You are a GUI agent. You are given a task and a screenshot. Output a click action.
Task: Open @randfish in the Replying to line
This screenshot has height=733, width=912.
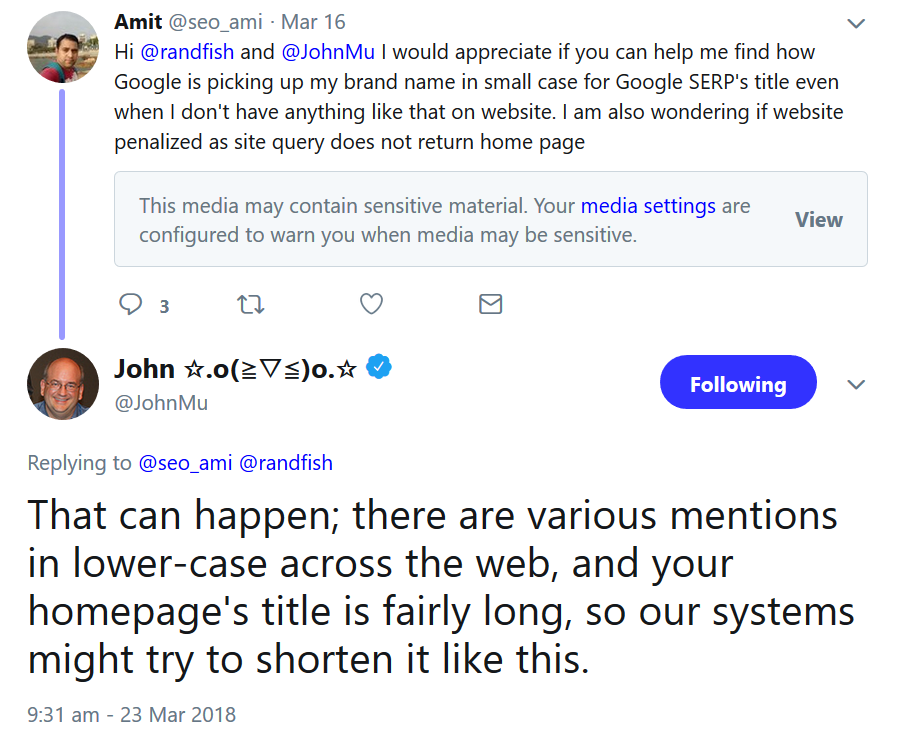[286, 462]
